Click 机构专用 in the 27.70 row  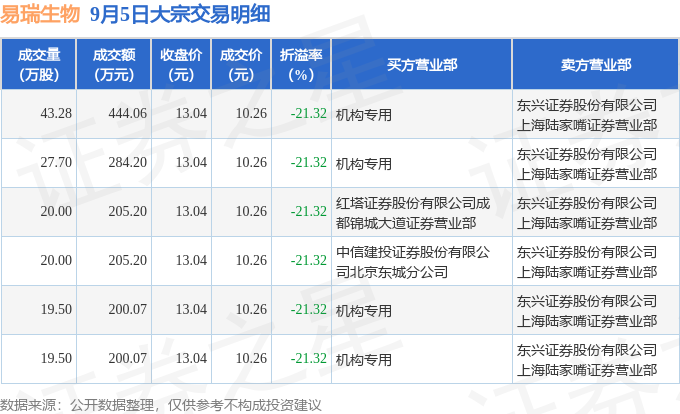[x=363, y=164]
